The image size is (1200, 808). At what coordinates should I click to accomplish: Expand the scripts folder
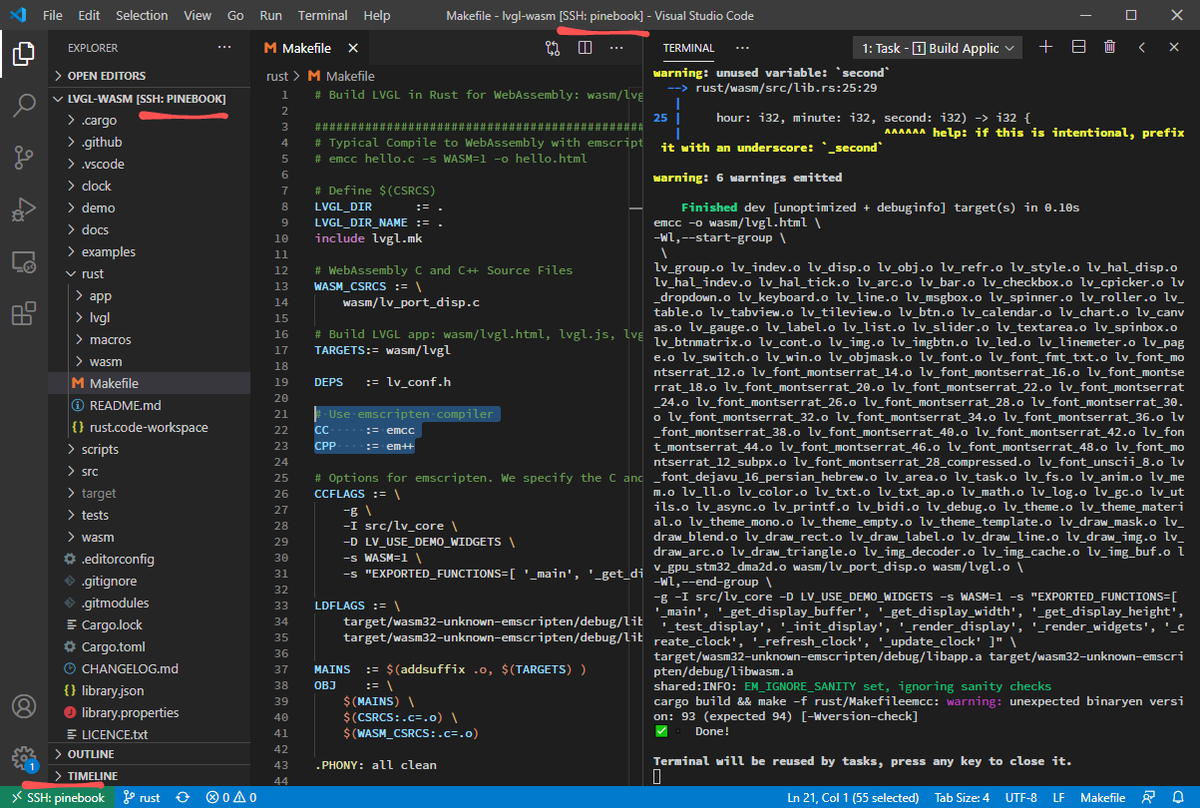[x=148, y=449]
